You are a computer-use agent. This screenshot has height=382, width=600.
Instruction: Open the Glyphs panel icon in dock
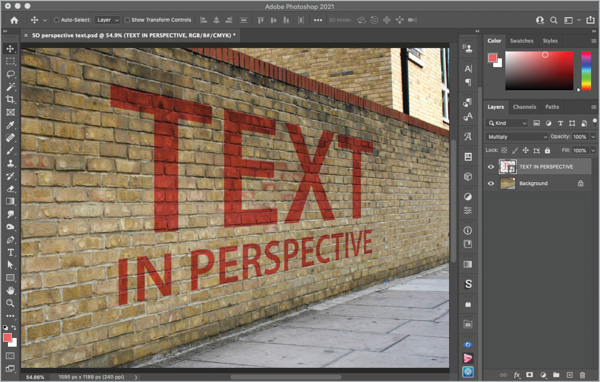(x=468, y=137)
